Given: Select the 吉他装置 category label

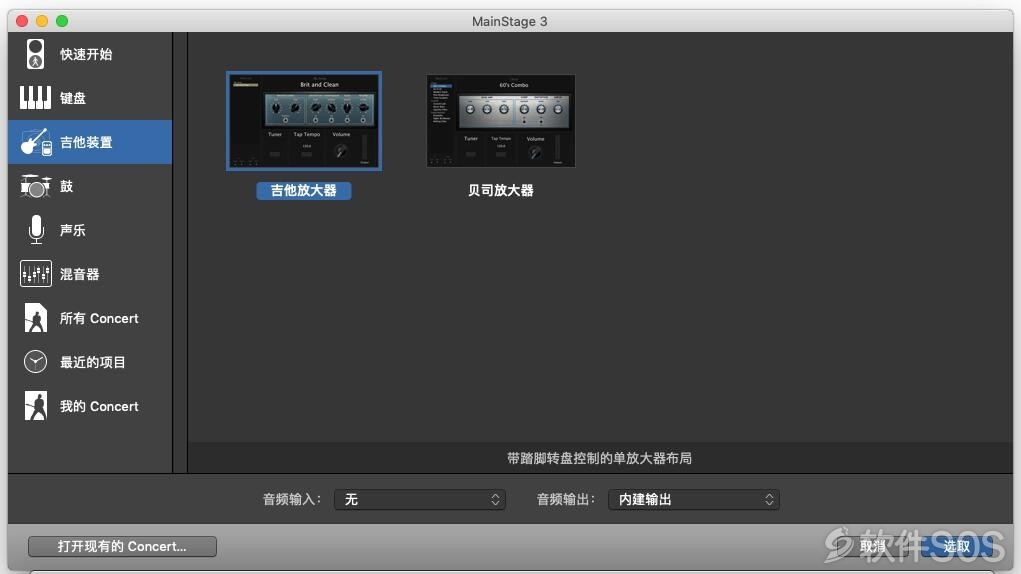Looking at the screenshot, I should click(x=86, y=142).
